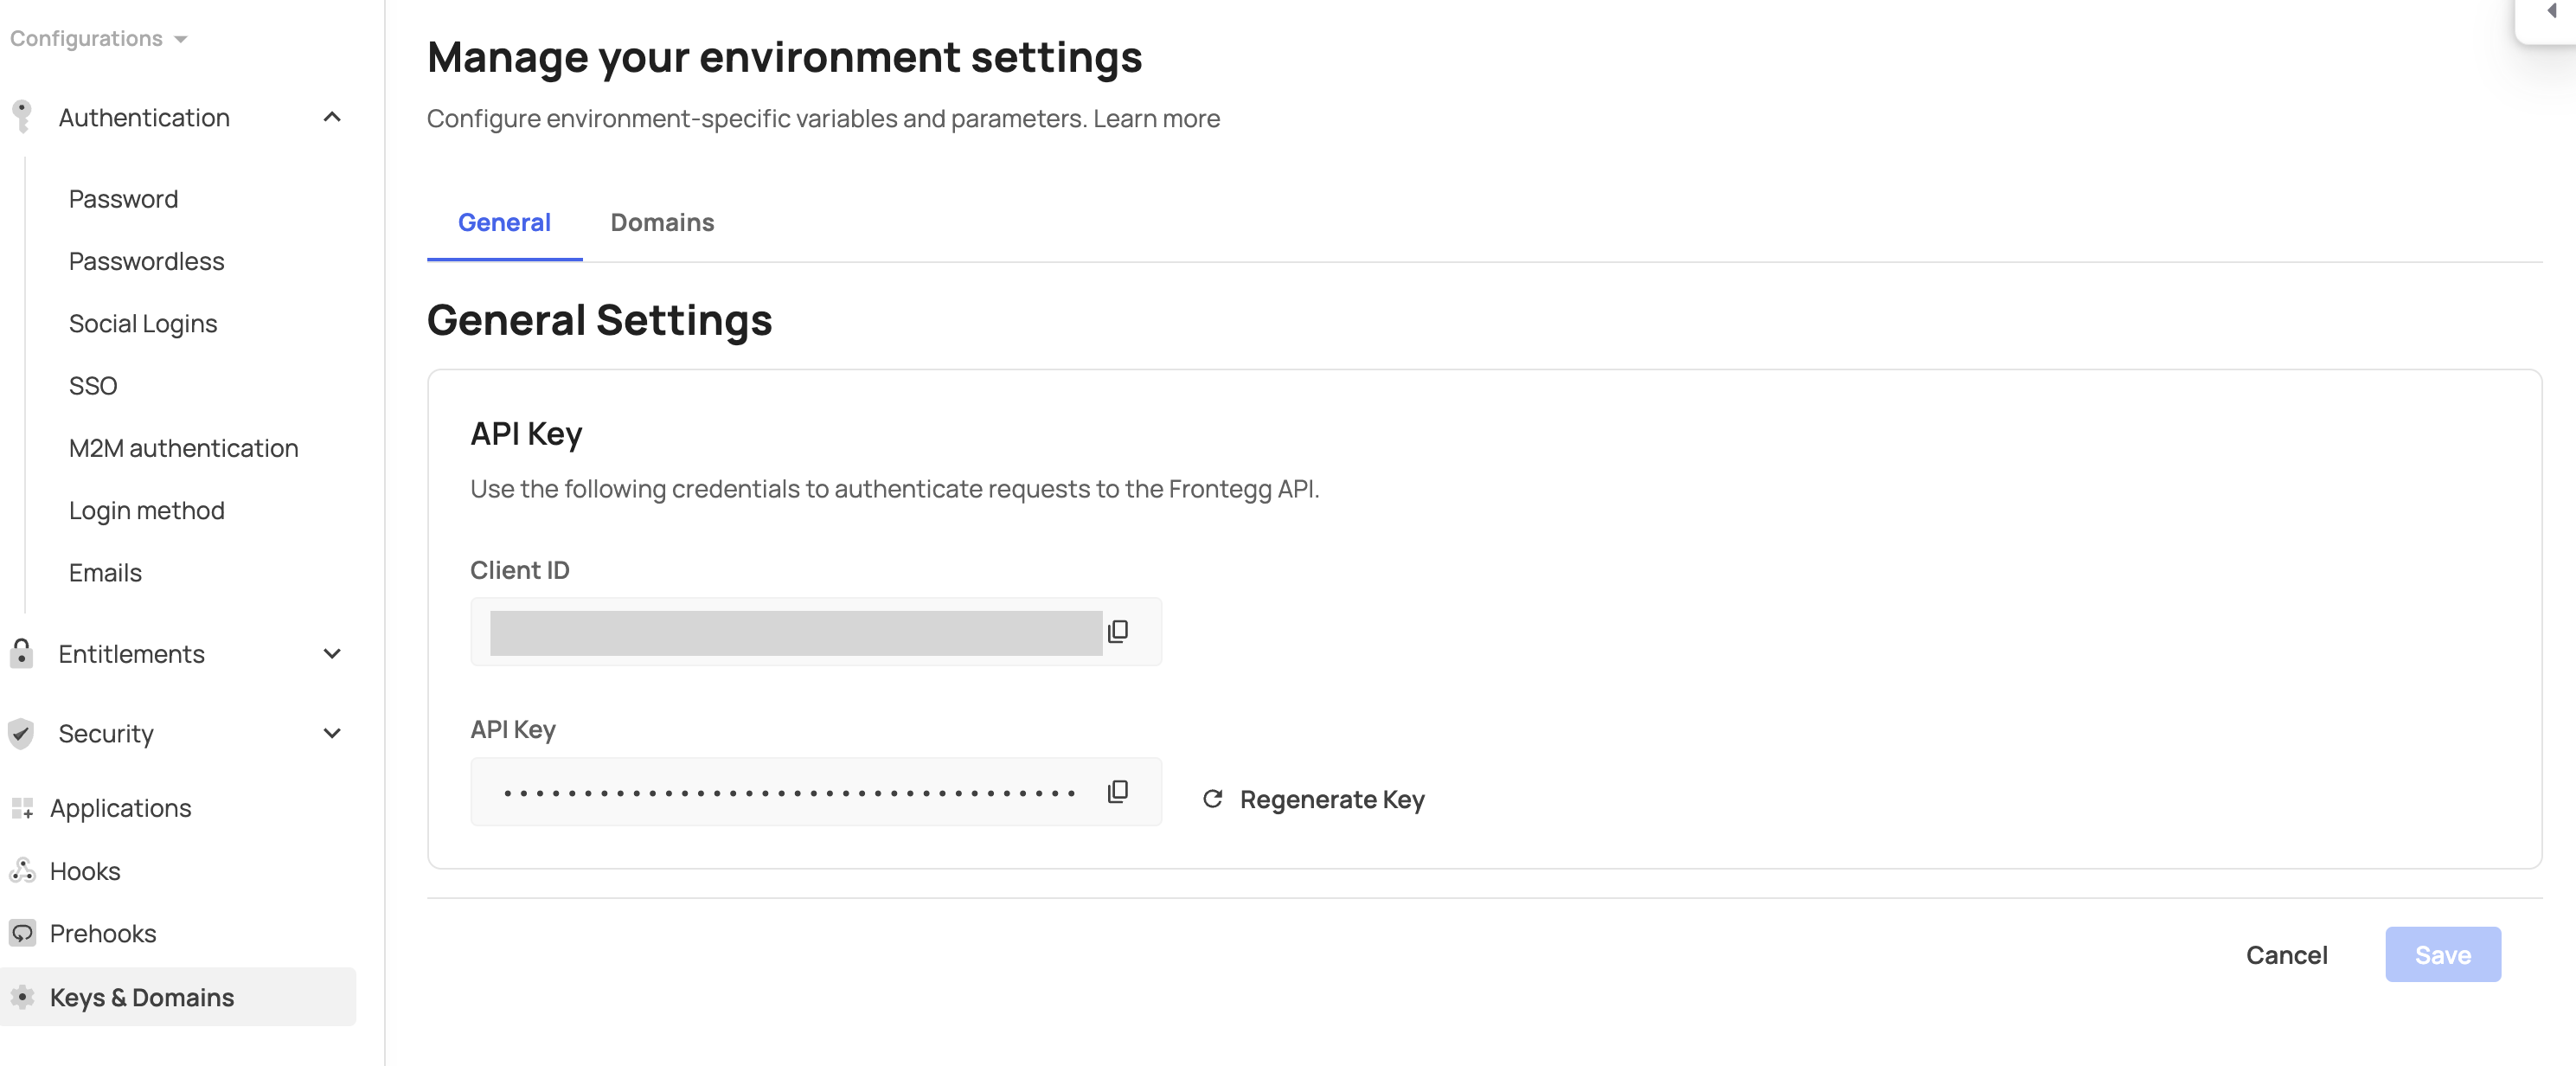Expand the Security section chevron

[332, 733]
